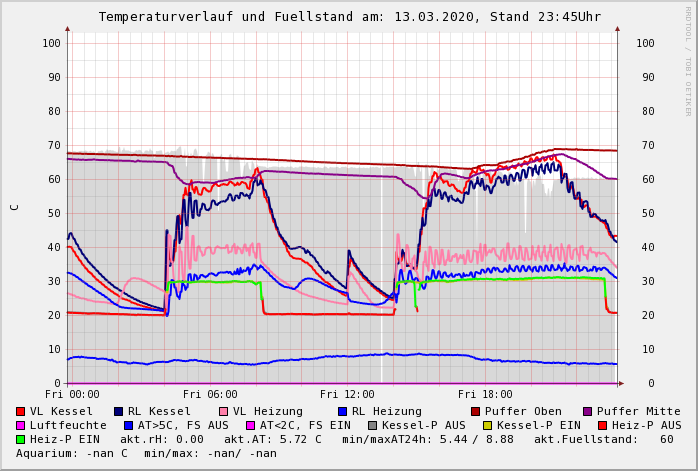Click the green Heiz-P EIN legend swatch
The width and height of the screenshot is (698, 471).
20,440
